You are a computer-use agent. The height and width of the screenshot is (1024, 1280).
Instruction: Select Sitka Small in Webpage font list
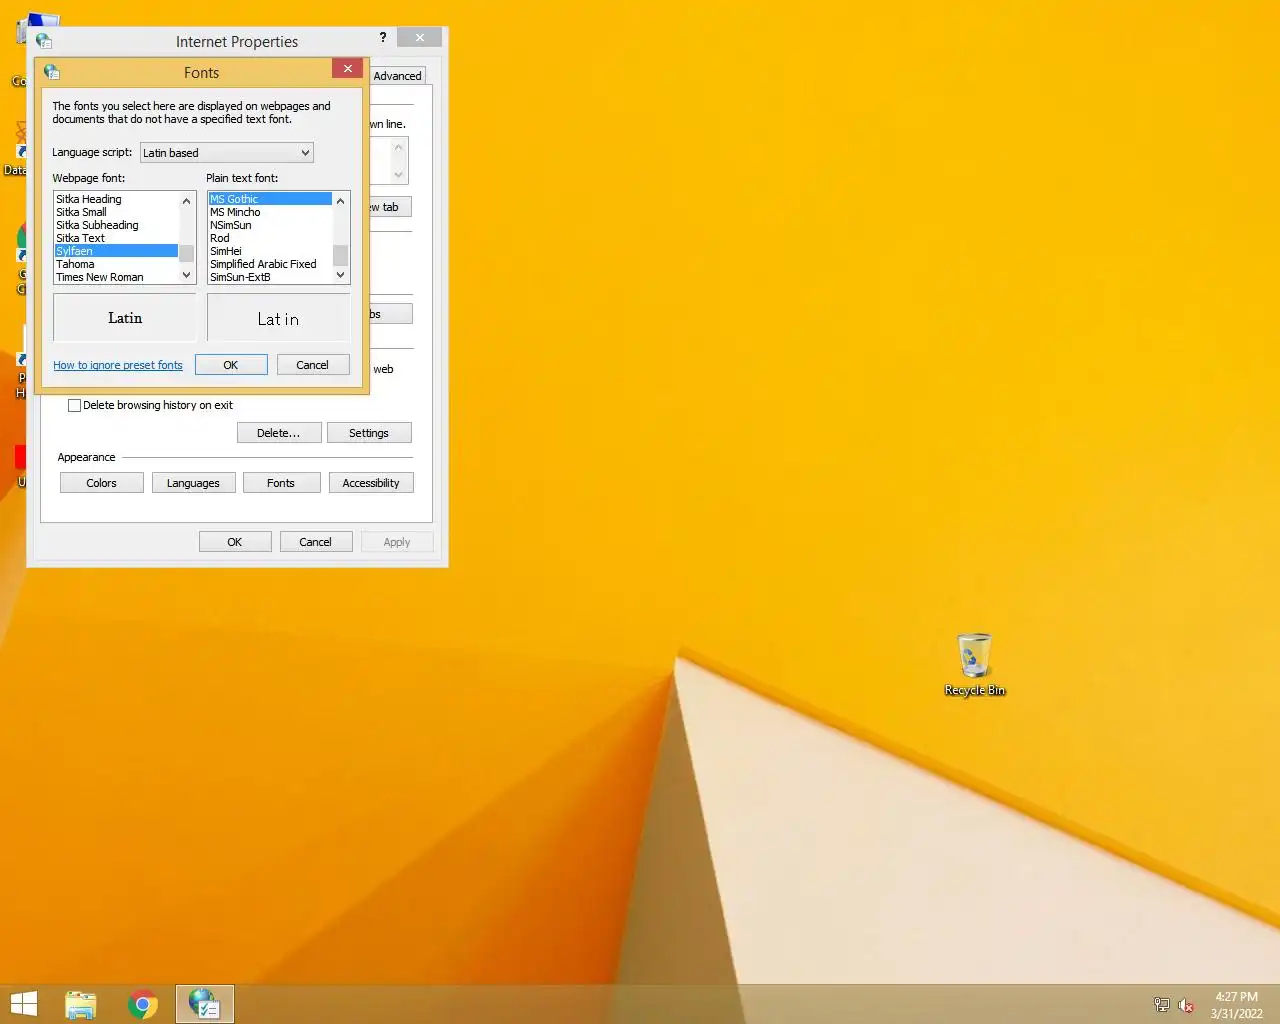pos(116,212)
